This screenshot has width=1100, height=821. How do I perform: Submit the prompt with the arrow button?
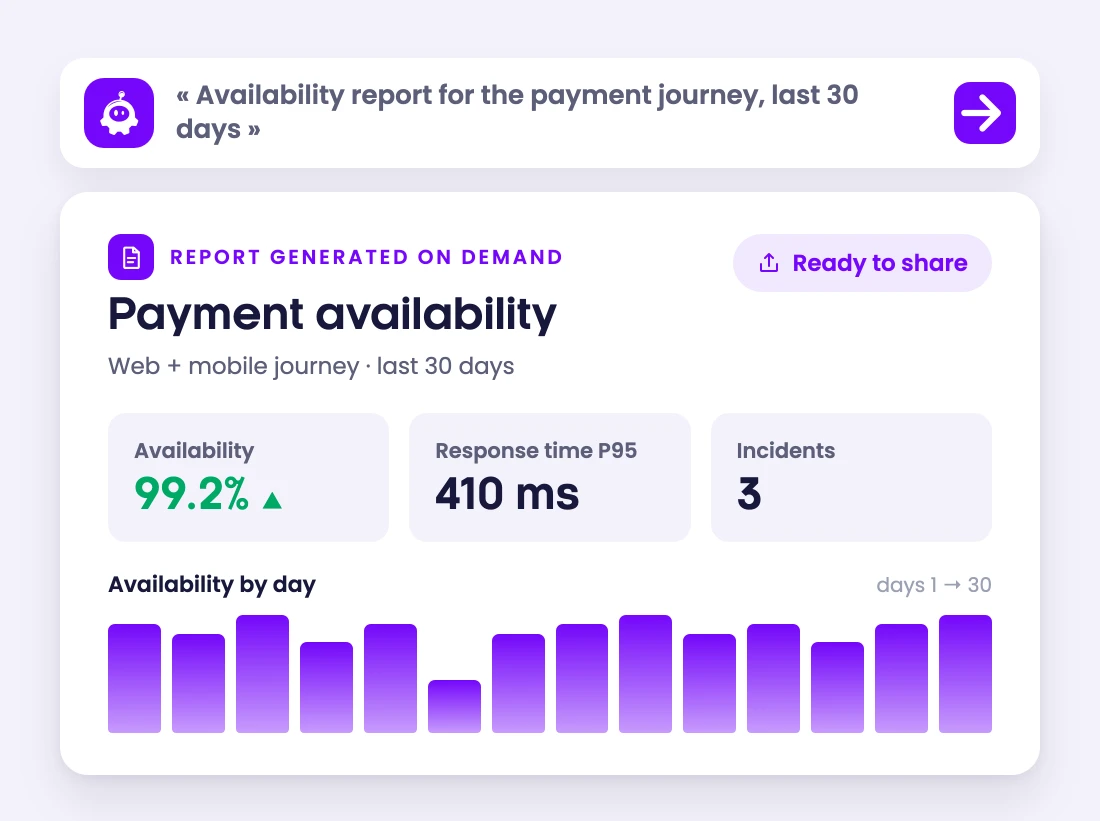click(984, 113)
